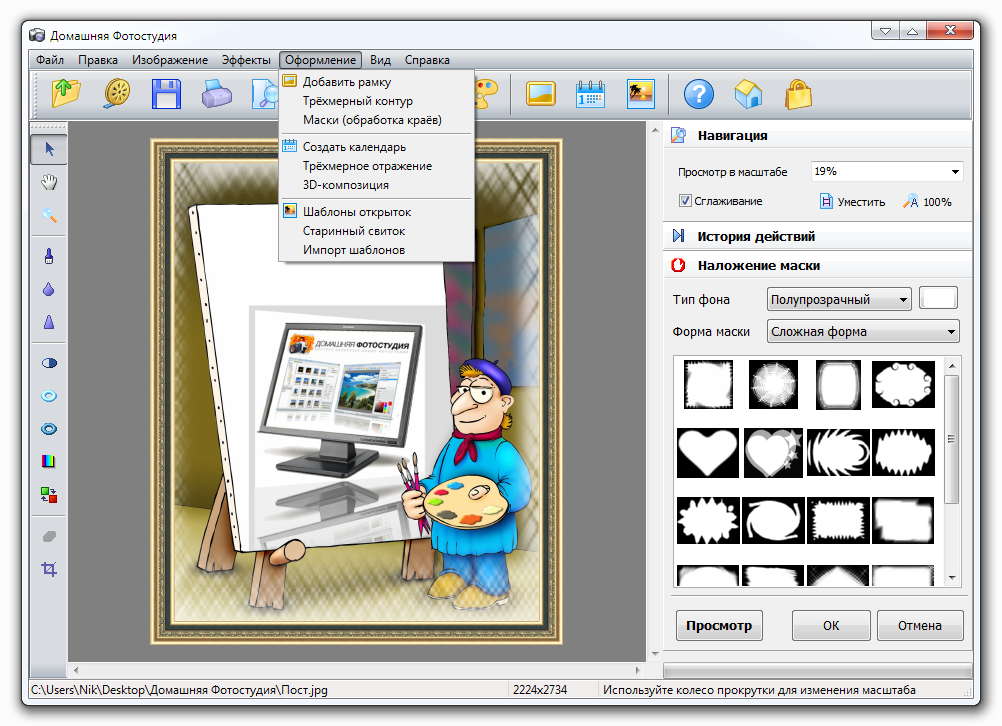Image resolution: width=1002 pixels, height=726 pixels.
Task: Click the white background color swatch
Action: point(938,298)
